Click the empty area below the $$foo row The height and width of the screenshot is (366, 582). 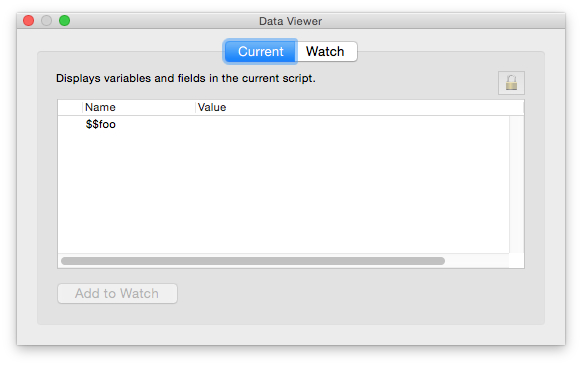[284, 193]
